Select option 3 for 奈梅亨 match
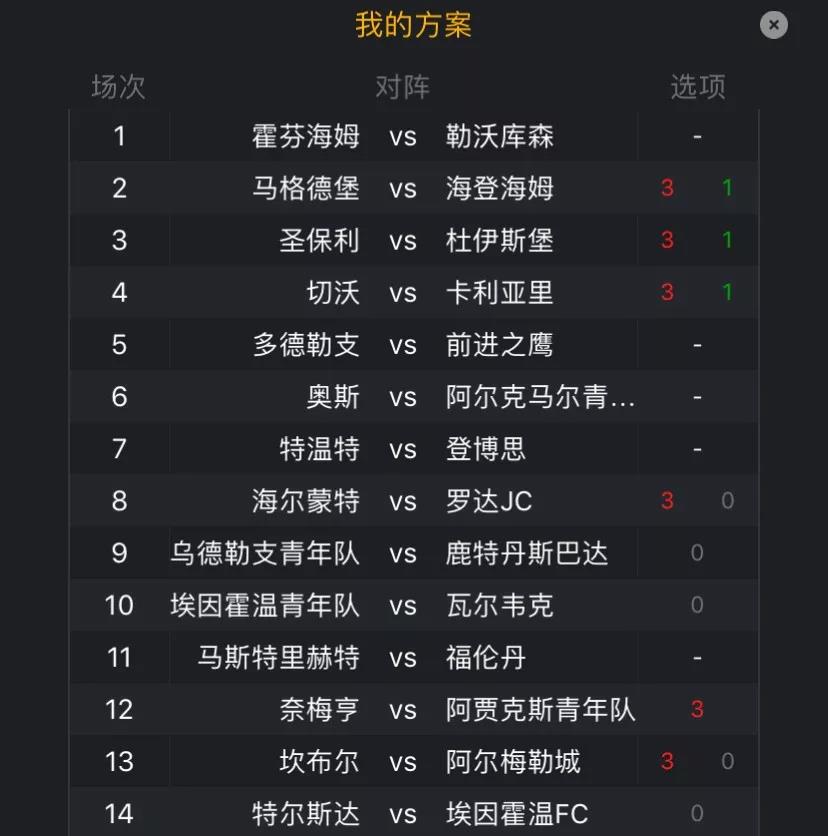The height and width of the screenshot is (836, 828). pyautogui.click(x=697, y=709)
